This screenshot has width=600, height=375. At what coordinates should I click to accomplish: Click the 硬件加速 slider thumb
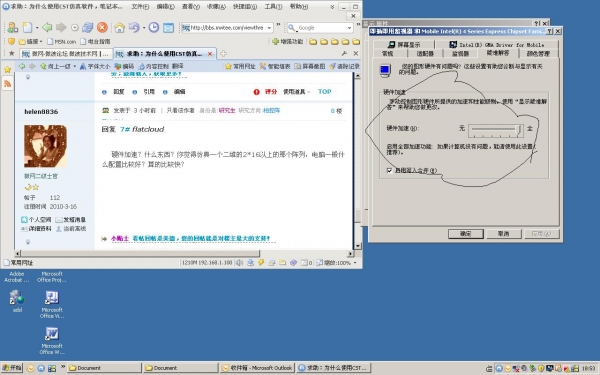pos(519,129)
